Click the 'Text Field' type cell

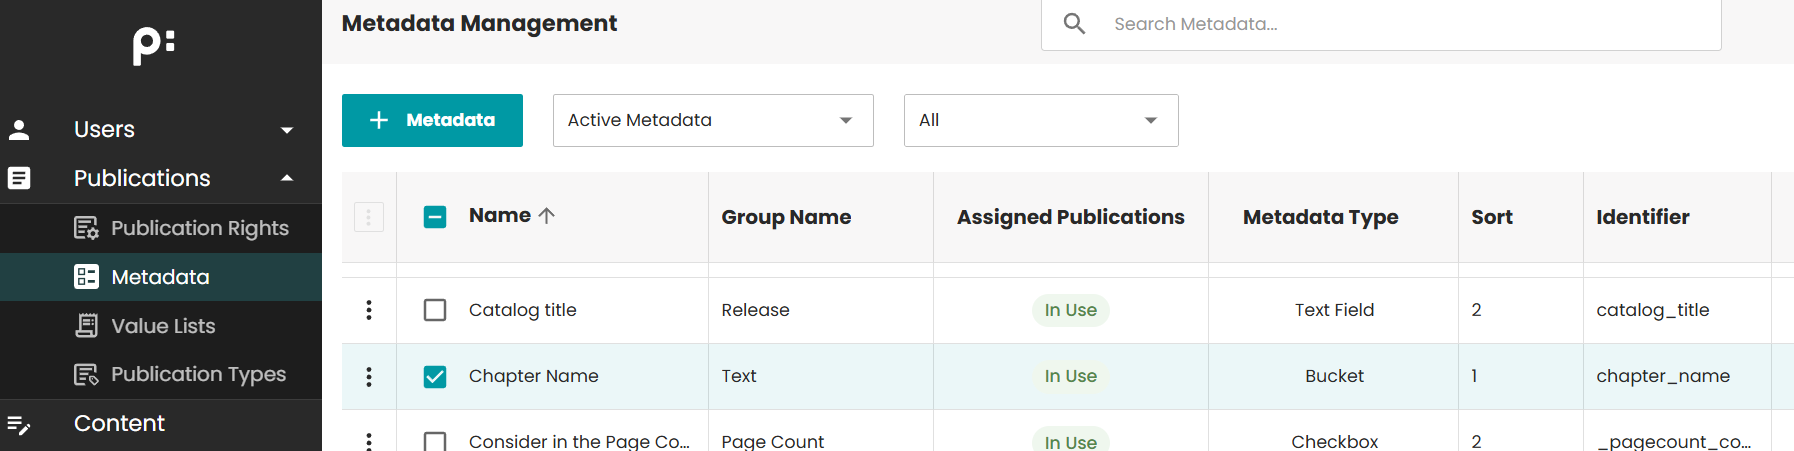pos(1334,310)
